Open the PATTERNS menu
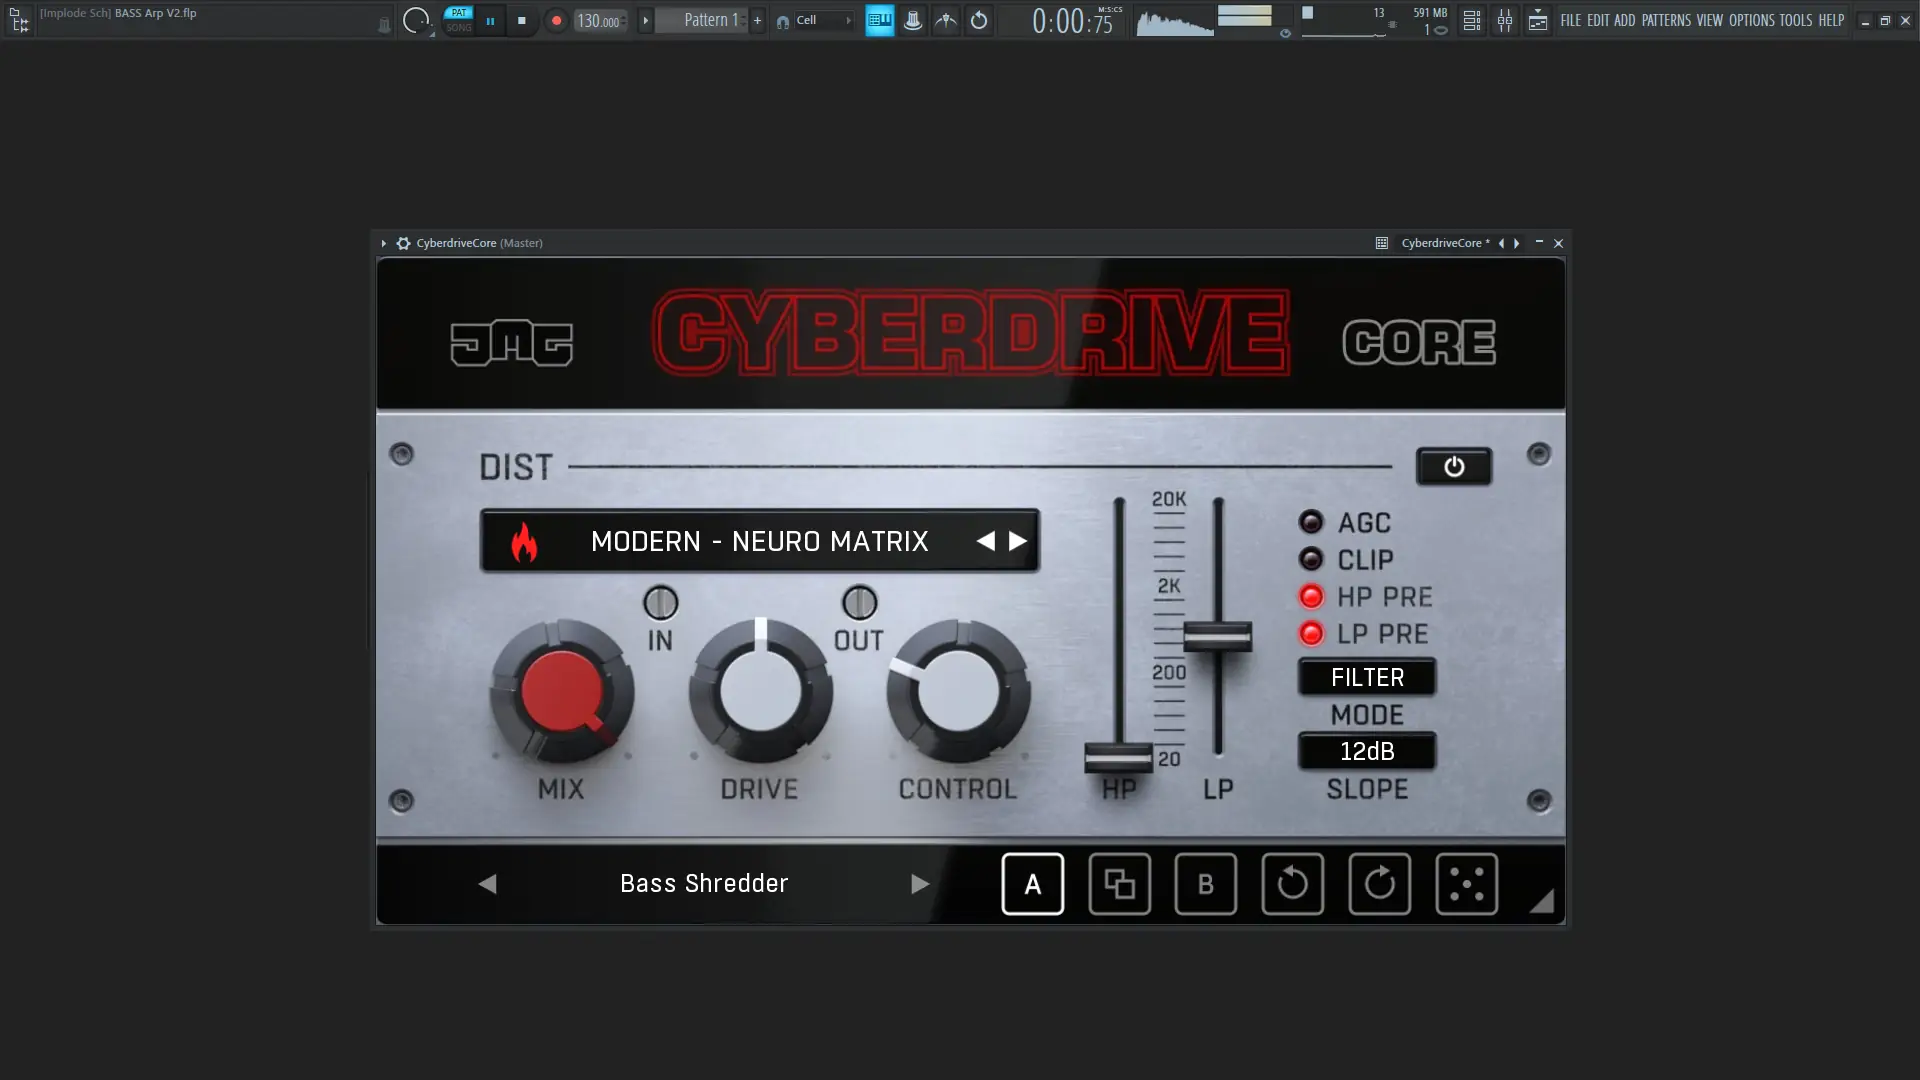Image resolution: width=1920 pixels, height=1080 pixels. [1665, 20]
